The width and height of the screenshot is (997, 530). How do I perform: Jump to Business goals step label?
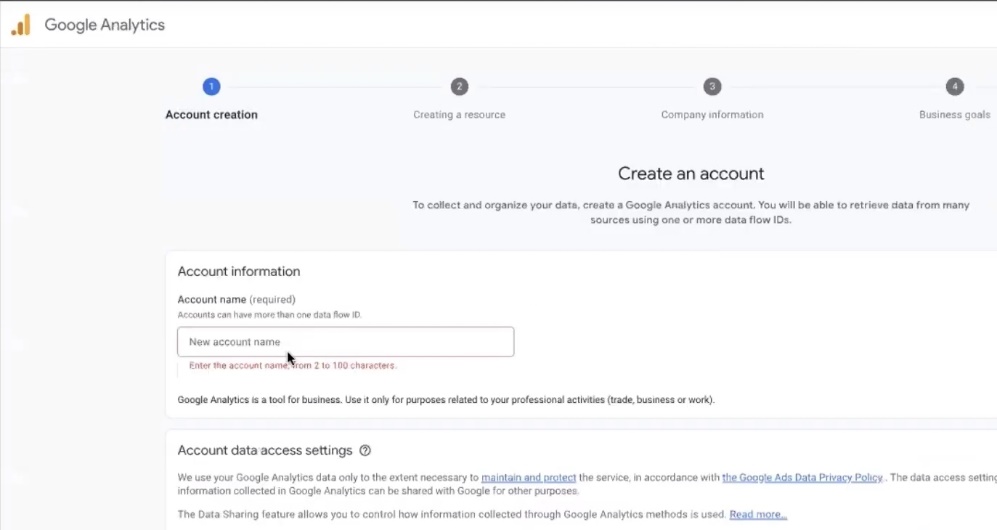(x=954, y=115)
